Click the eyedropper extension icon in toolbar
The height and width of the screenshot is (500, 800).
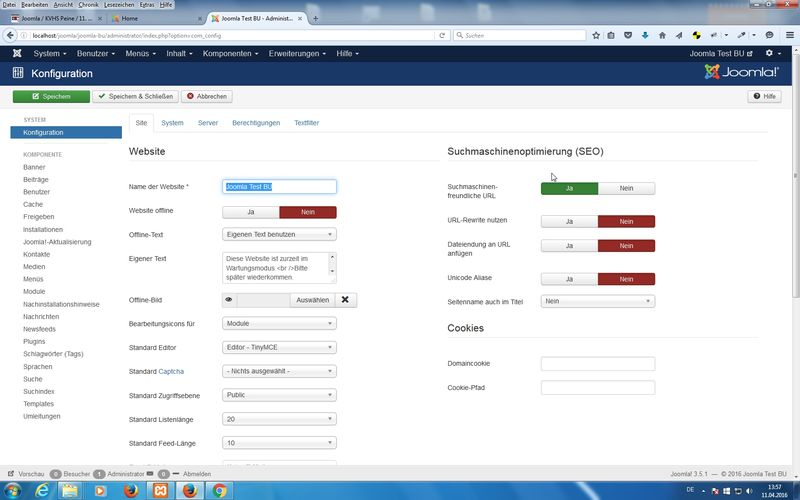coord(741,35)
